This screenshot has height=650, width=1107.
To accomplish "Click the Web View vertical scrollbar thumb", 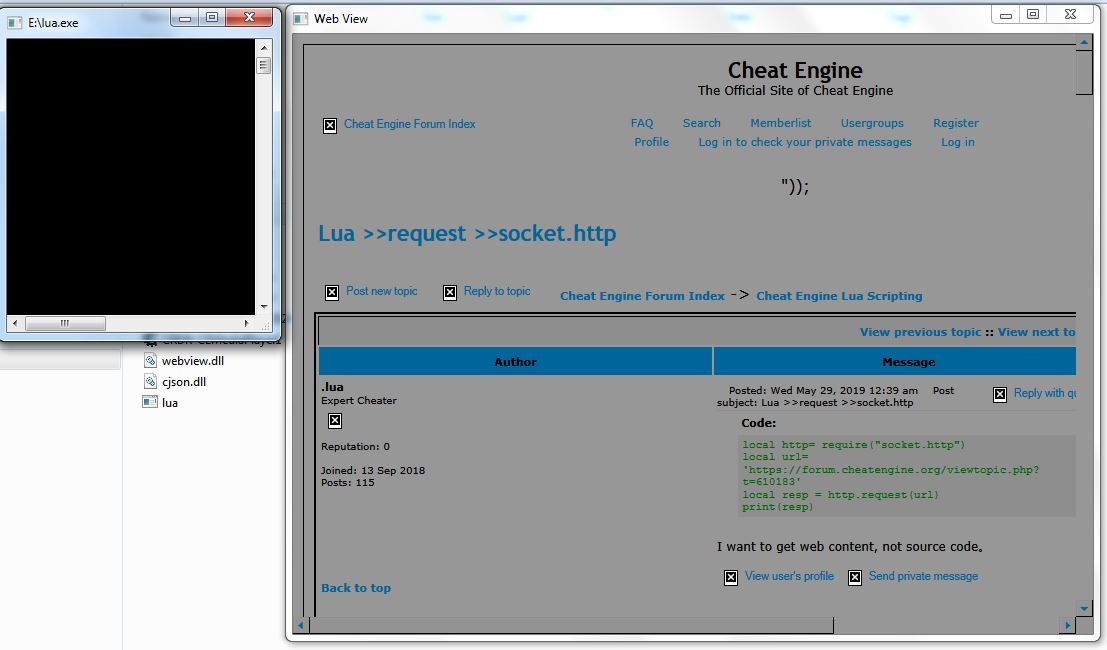I will point(1084,72).
